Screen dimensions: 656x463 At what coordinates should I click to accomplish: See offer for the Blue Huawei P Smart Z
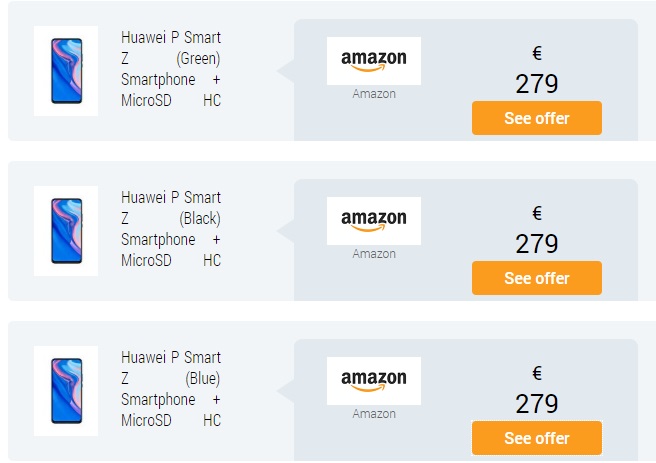pos(537,438)
